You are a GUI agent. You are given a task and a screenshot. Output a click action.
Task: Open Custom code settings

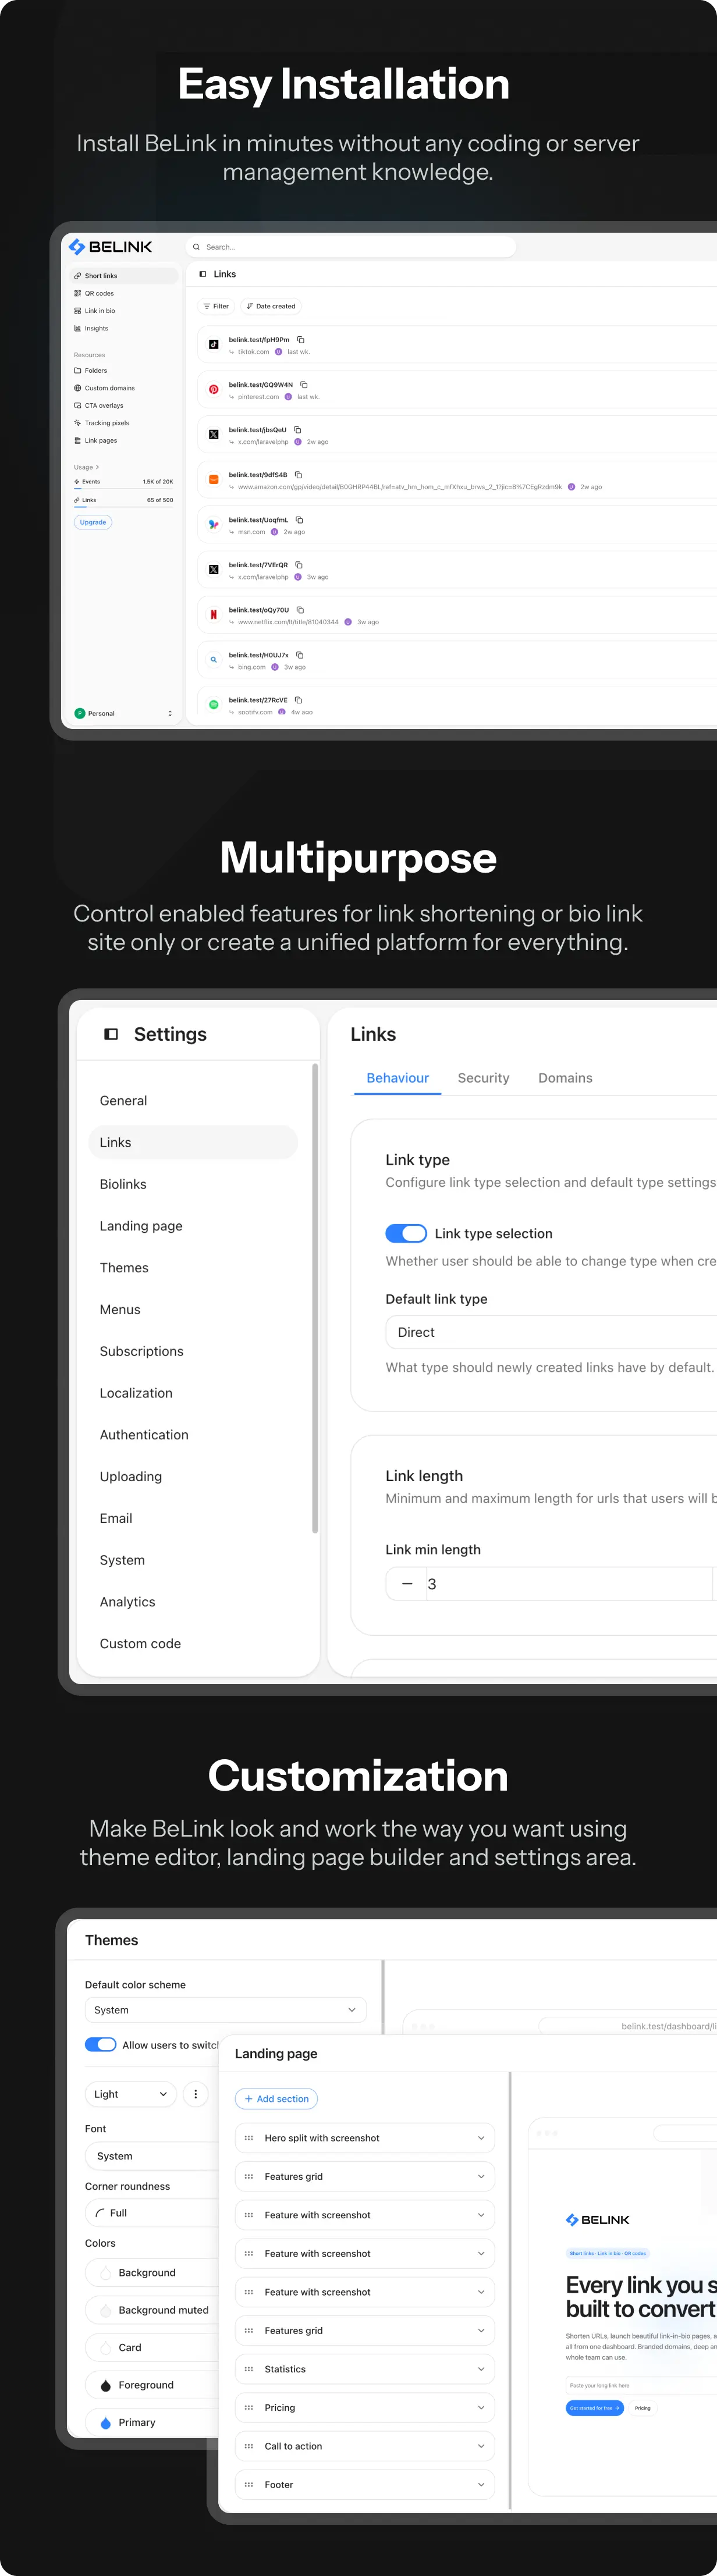(193, 1643)
